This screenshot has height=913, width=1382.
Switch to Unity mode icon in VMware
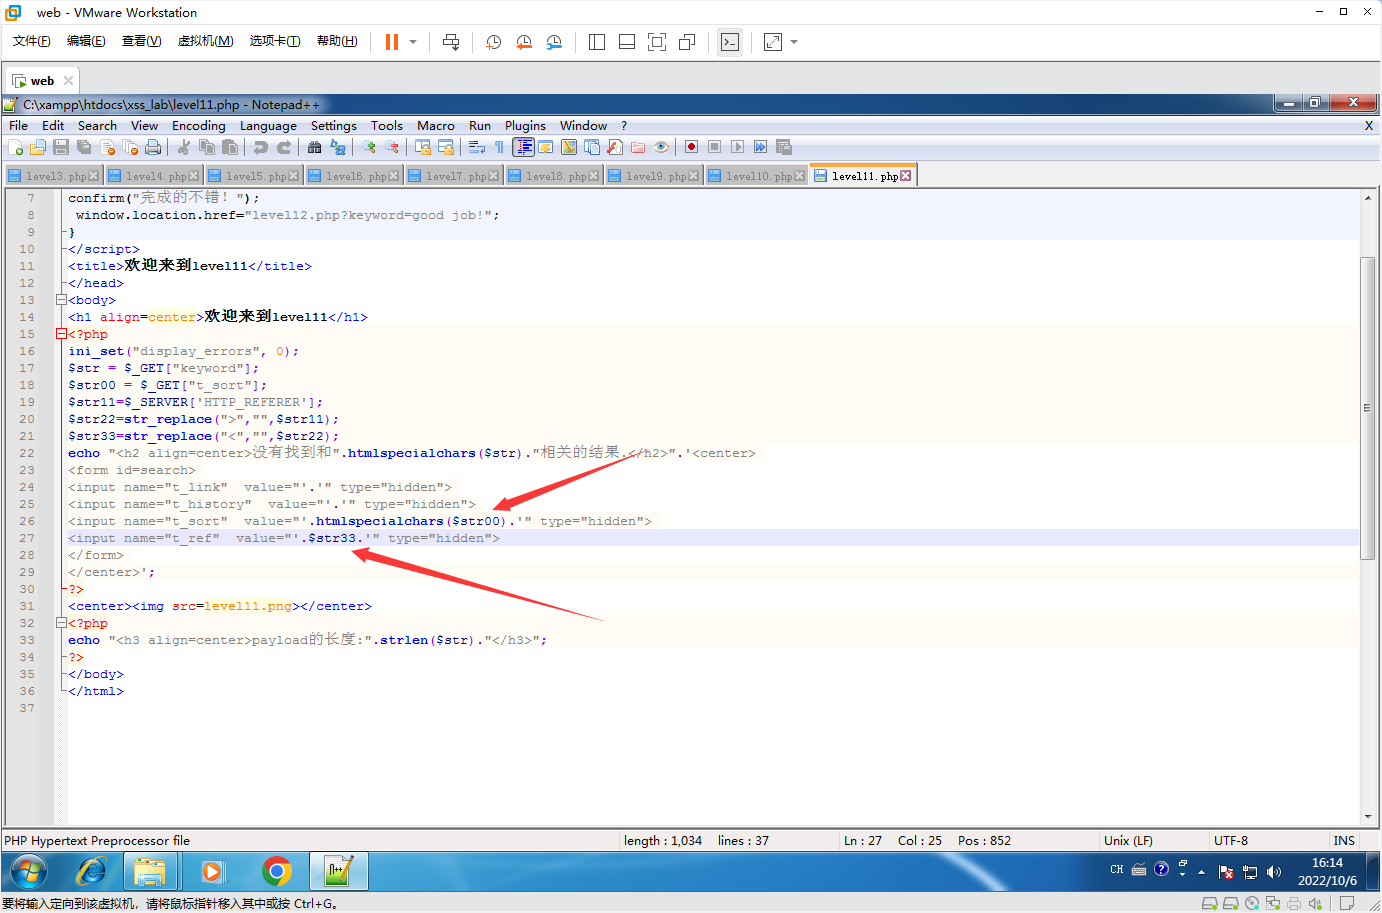687,42
